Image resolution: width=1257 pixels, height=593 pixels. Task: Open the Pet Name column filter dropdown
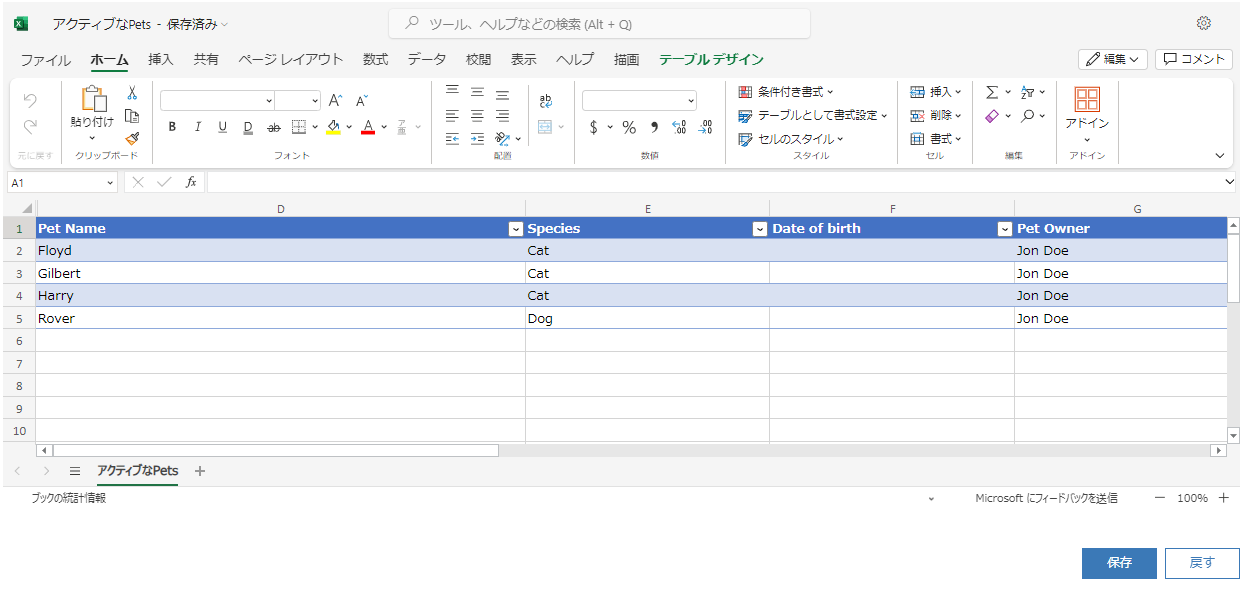pos(516,229)
